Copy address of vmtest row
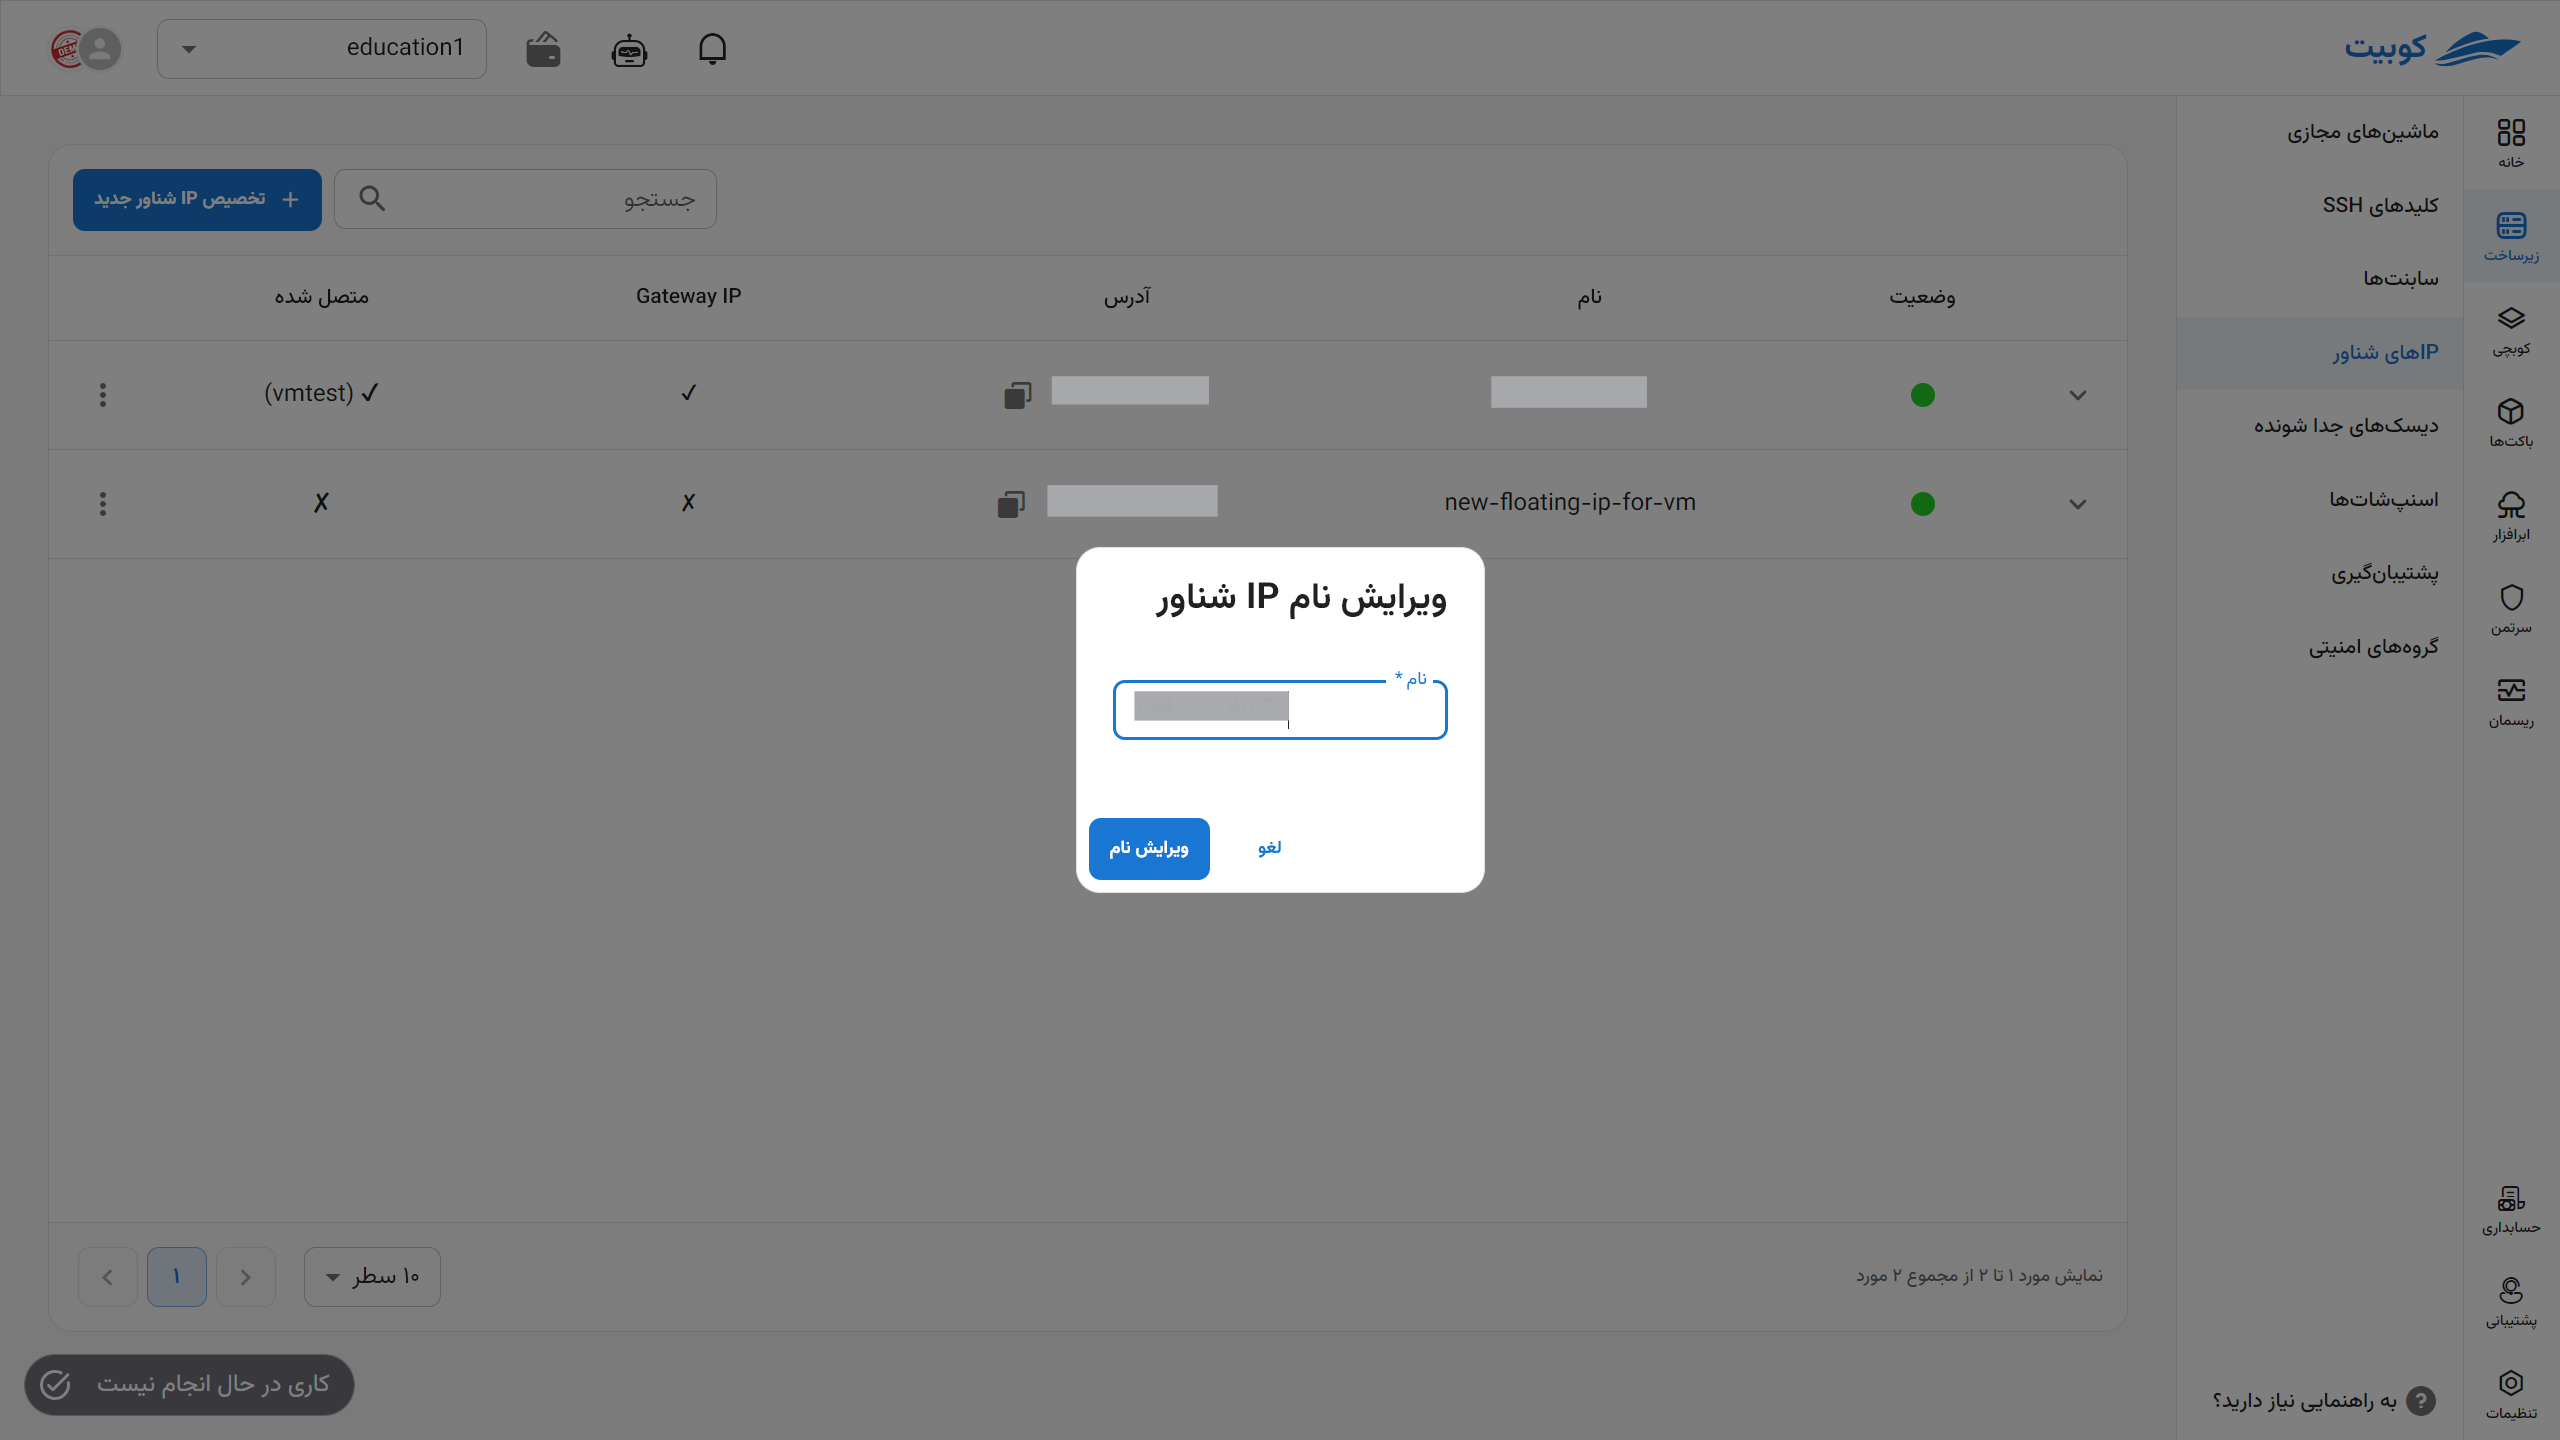 click(1017, 395)
